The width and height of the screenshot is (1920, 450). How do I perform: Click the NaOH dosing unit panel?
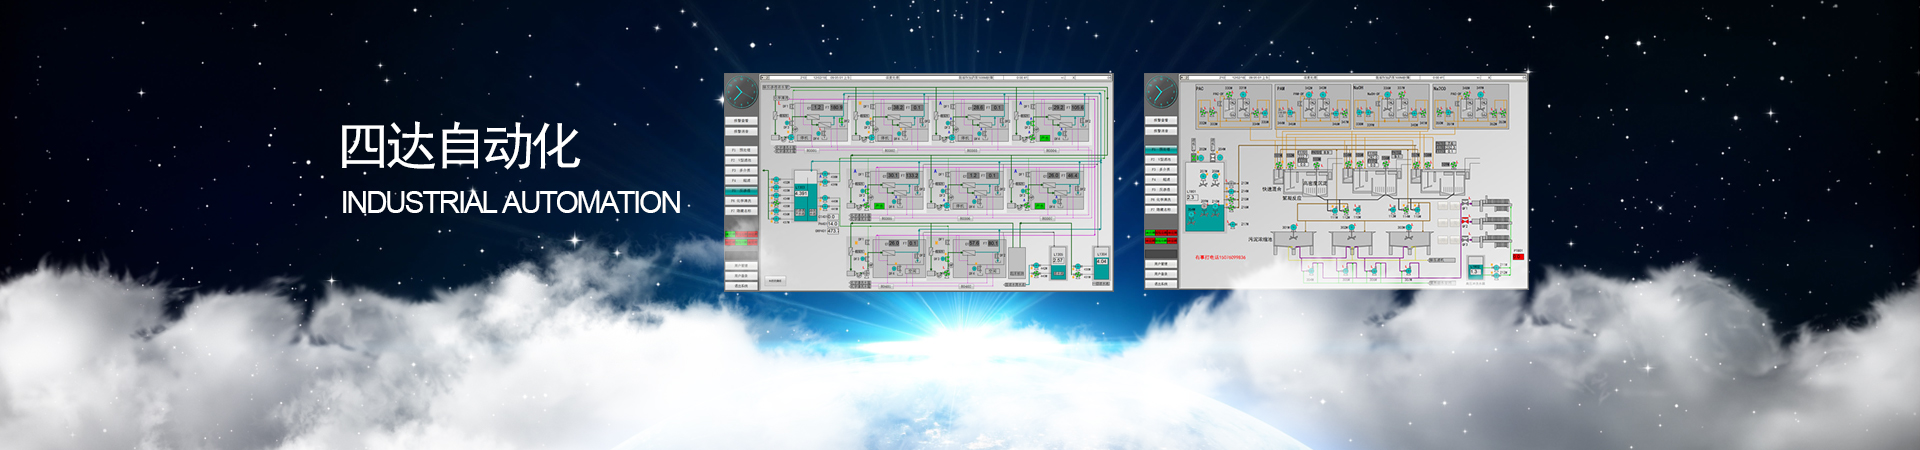(x=1390, y=106)
